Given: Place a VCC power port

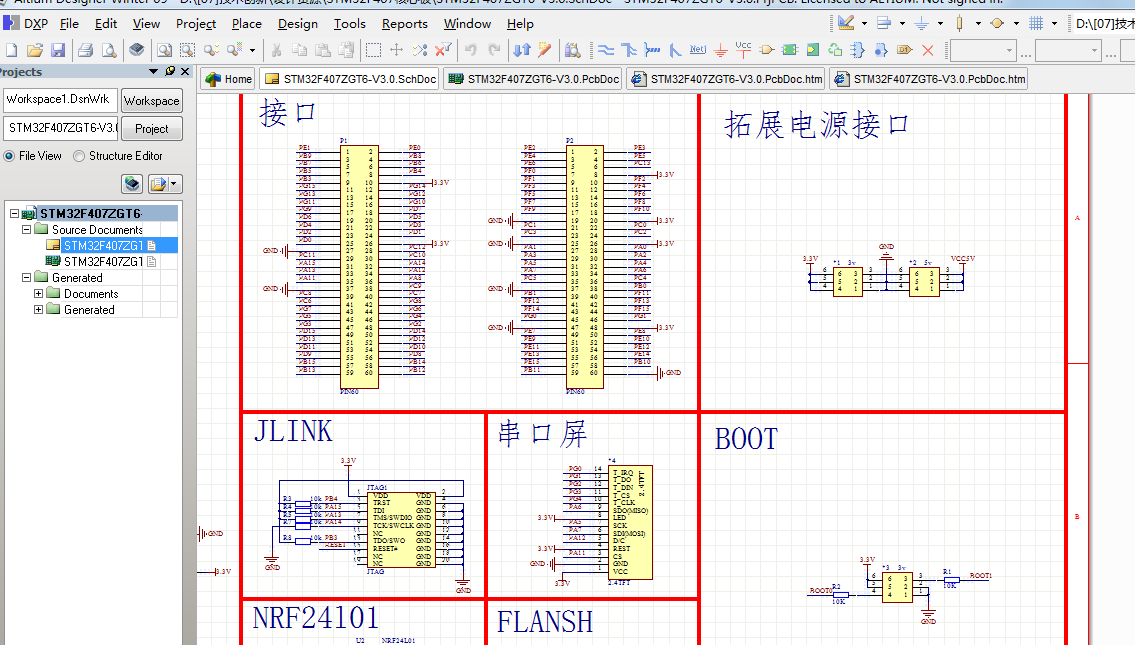Looking at the screenshot, I should (x=743, y=49).
